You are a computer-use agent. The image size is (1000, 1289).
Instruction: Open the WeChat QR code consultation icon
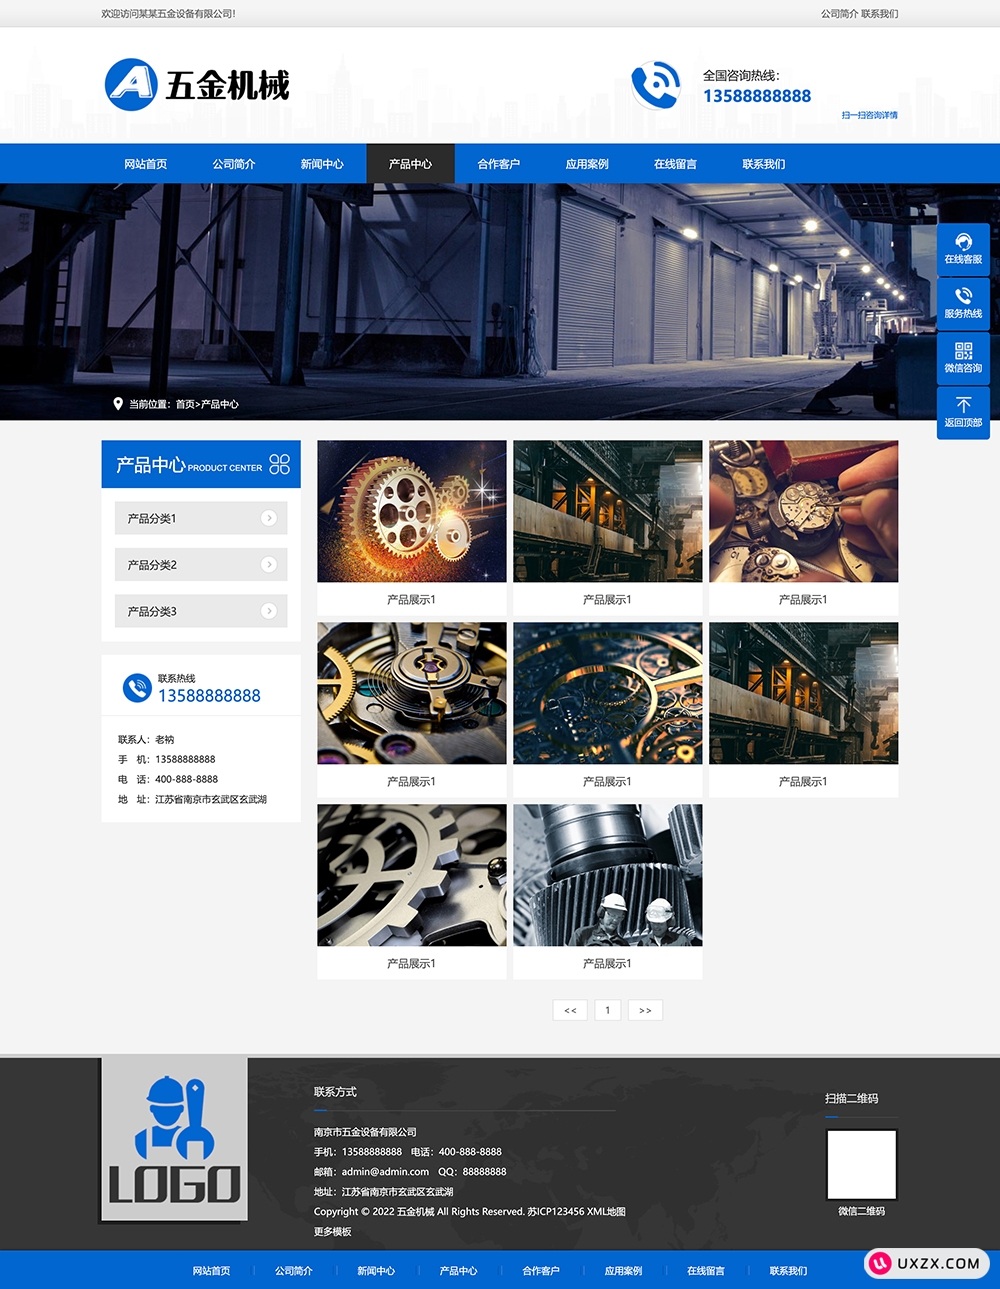963,351
